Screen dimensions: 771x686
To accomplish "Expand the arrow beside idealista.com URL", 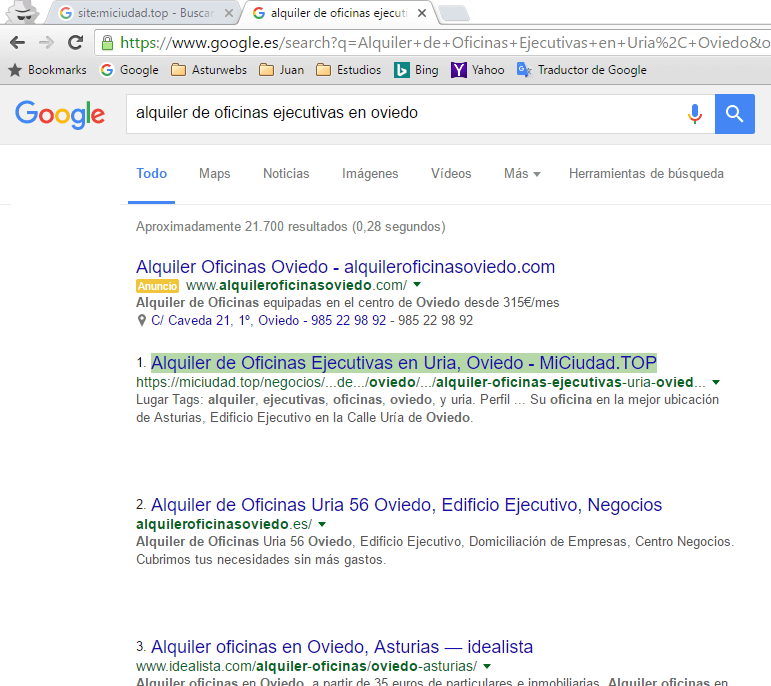I will (487, 666).
